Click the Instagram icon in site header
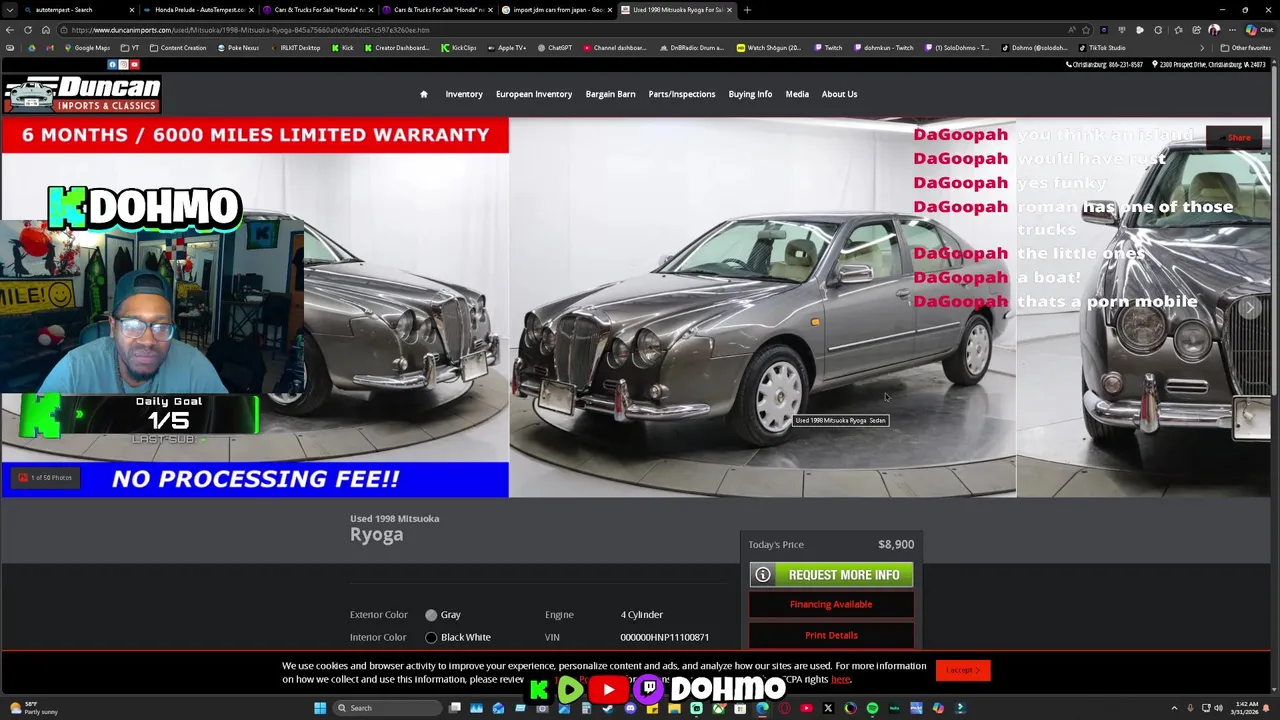This screenshot has width=1280, height=720. click(124, 65)
